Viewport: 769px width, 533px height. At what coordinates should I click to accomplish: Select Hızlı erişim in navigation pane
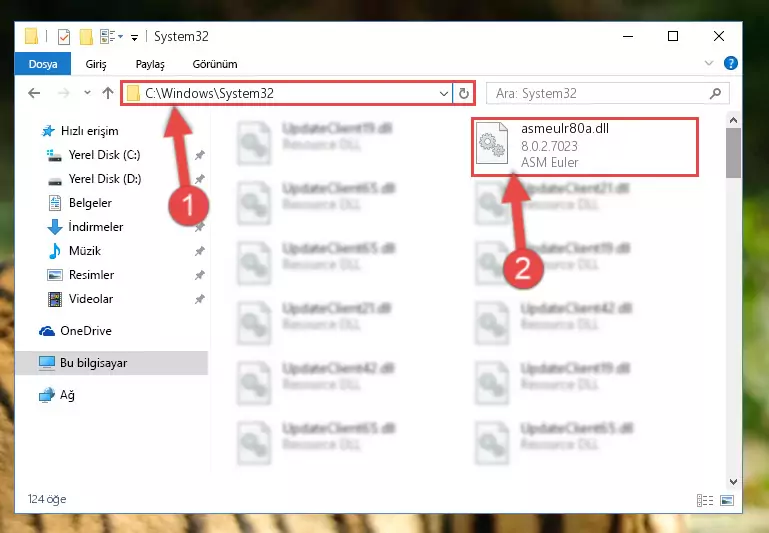pyautogui.click(x=89, y=131)
